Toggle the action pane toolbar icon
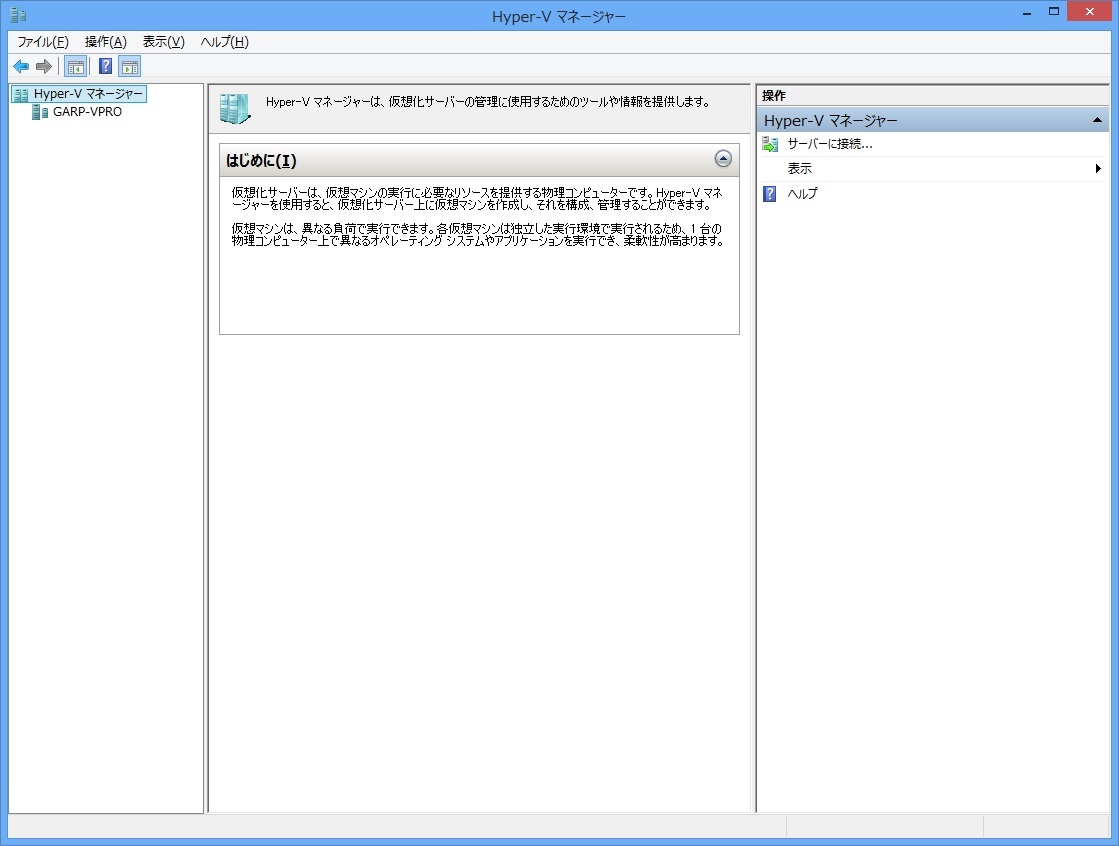The width and height of the screenshot is (1119, 846). (x=130, y=66)
